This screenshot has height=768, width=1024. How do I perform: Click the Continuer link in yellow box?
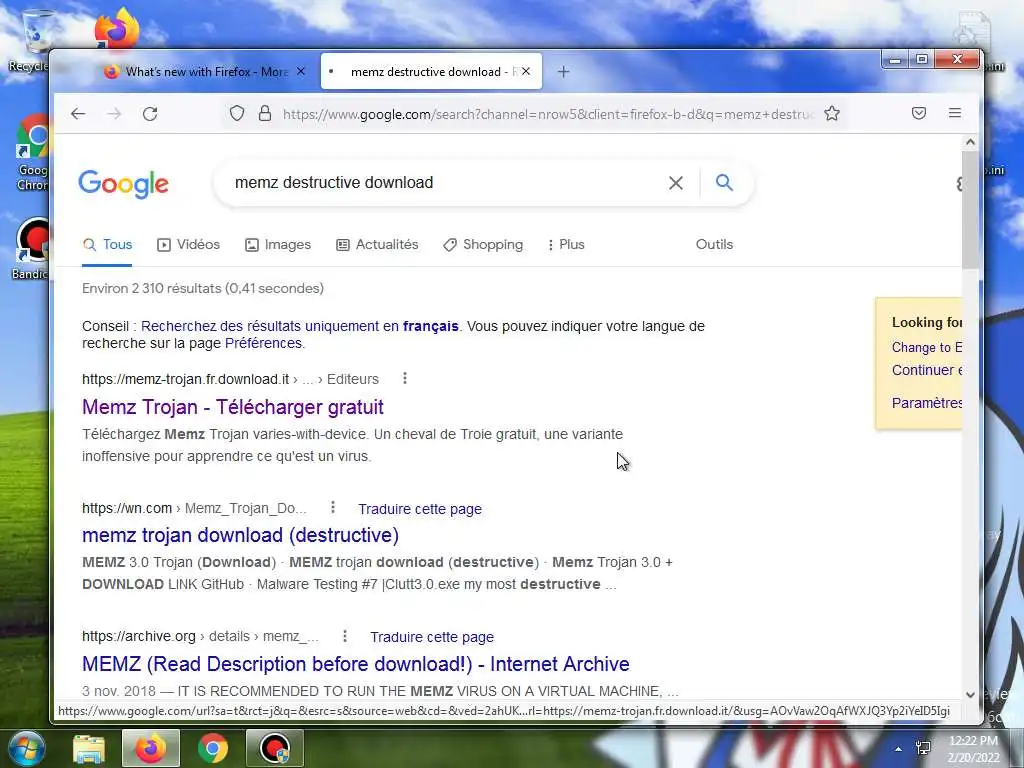point(927,370)
